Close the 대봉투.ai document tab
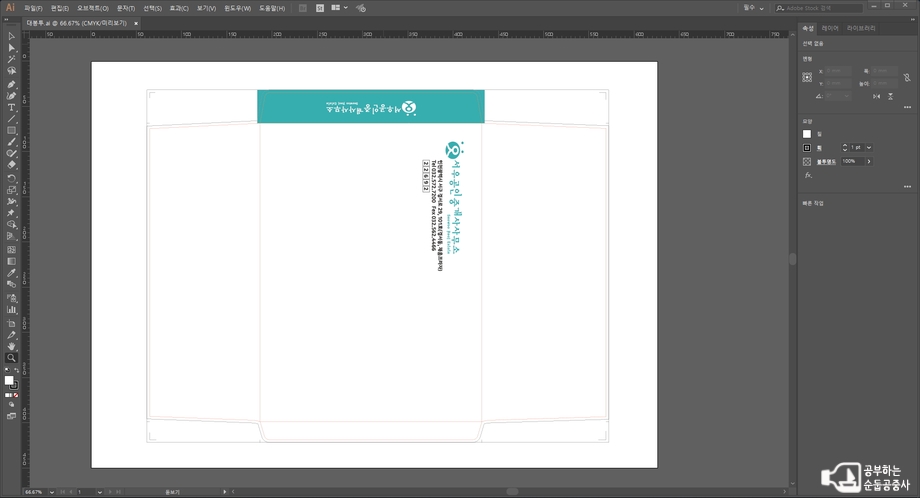The height and width of the screenshot is (498, 920). pyautogui.click(x=136, y=23)
